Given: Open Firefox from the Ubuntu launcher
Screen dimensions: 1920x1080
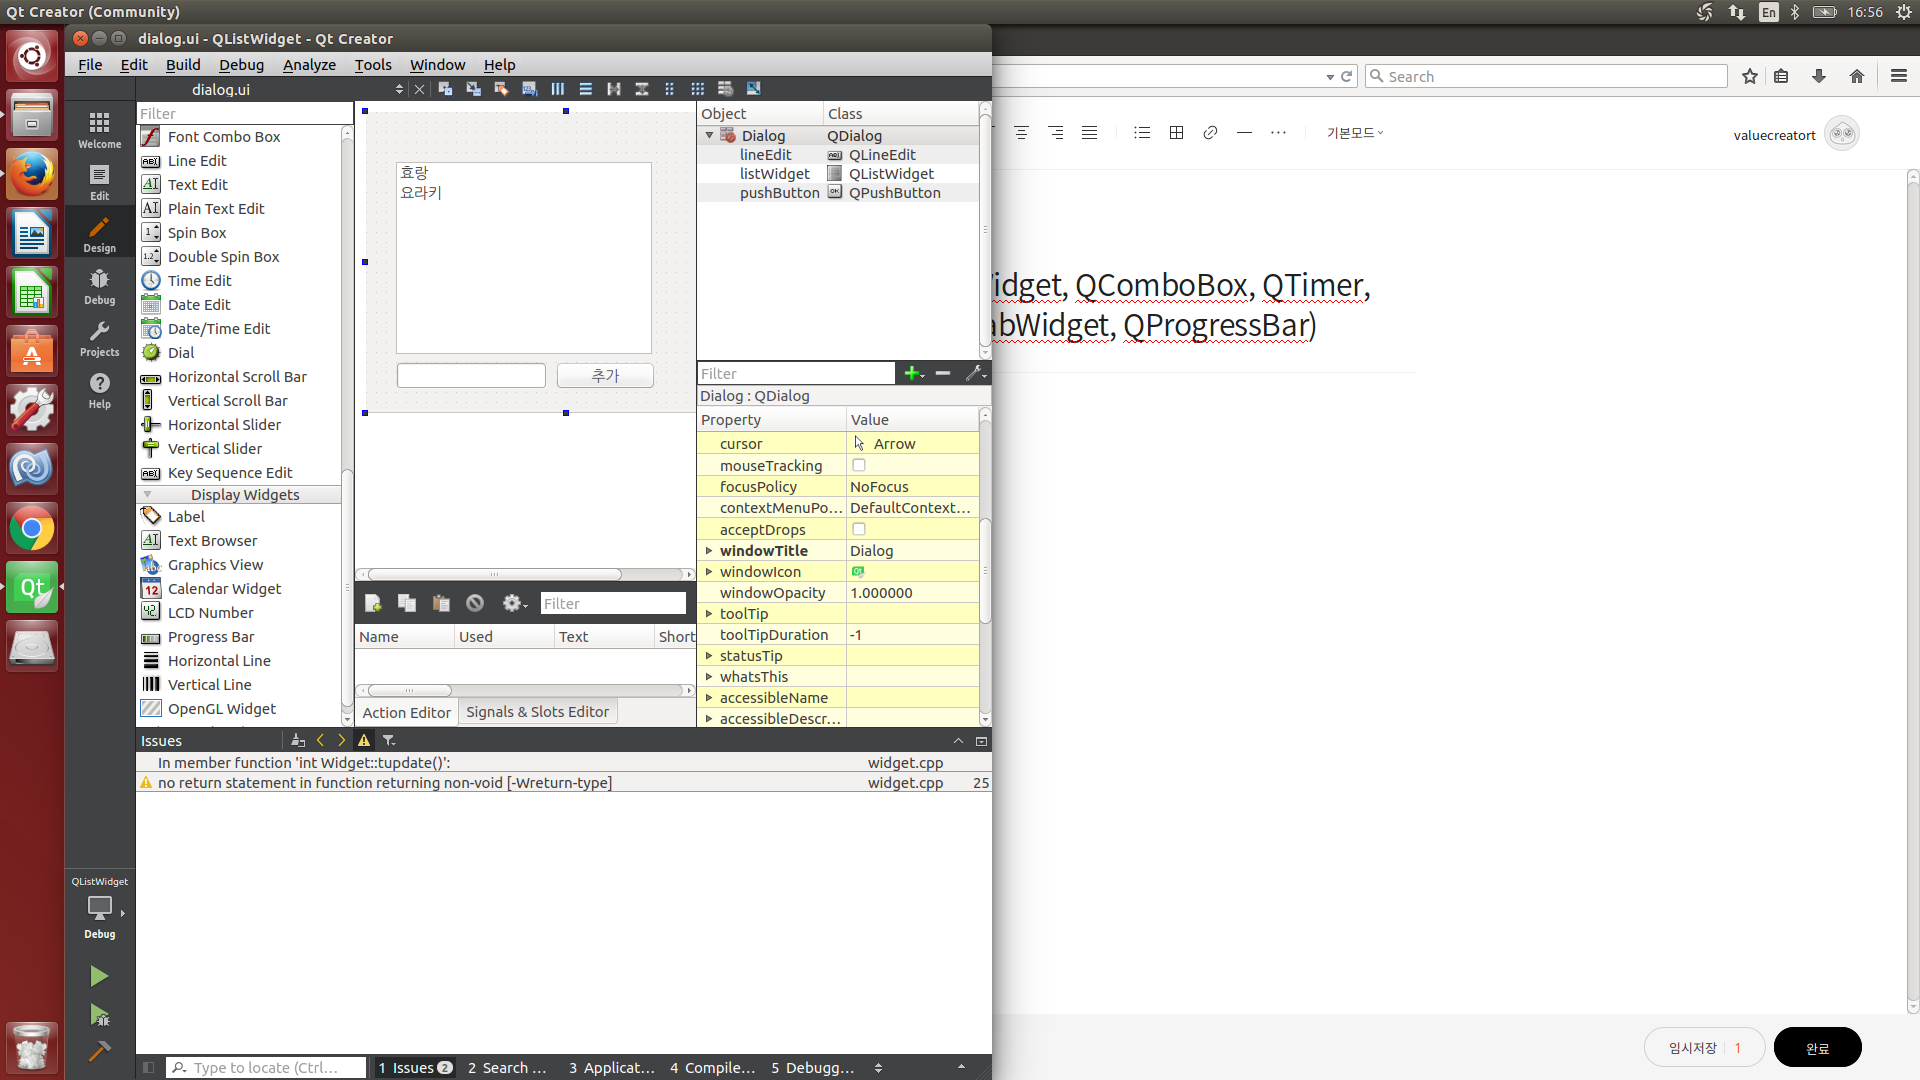Looking at the screenshot, I should click(32, 176).
